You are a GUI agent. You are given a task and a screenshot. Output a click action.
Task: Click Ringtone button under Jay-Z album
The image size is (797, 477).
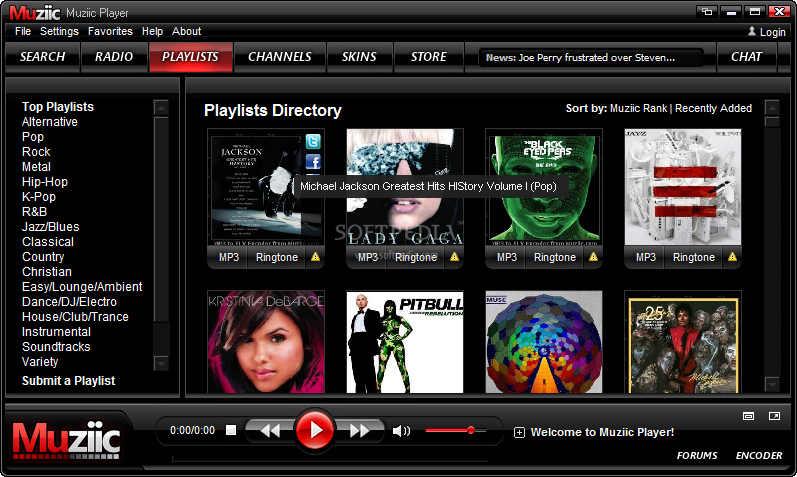click(x=694, y=257)
